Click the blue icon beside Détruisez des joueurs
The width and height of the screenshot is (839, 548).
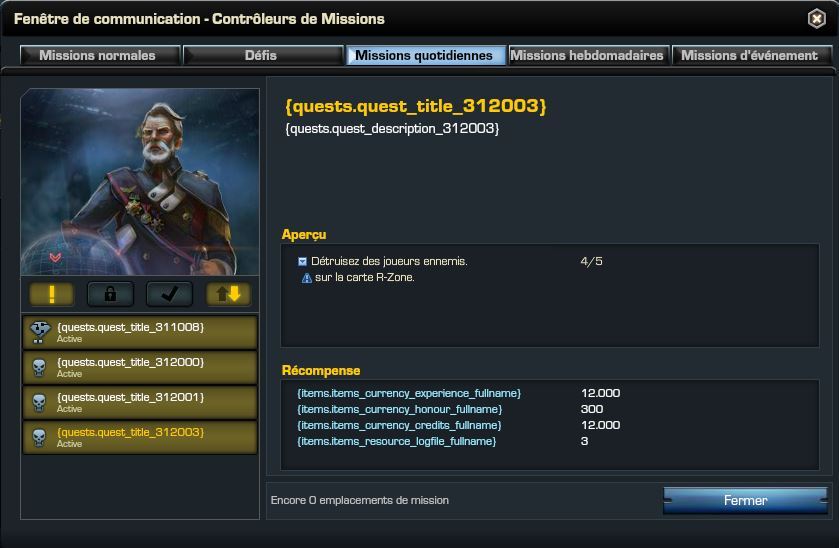pos(302,261)
